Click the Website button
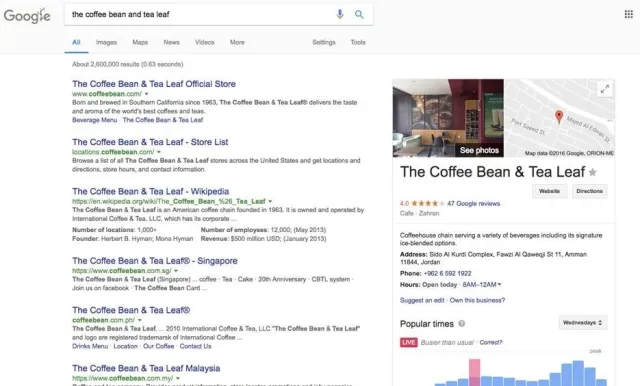Screen dimensions: 640x386 [549, 191]
